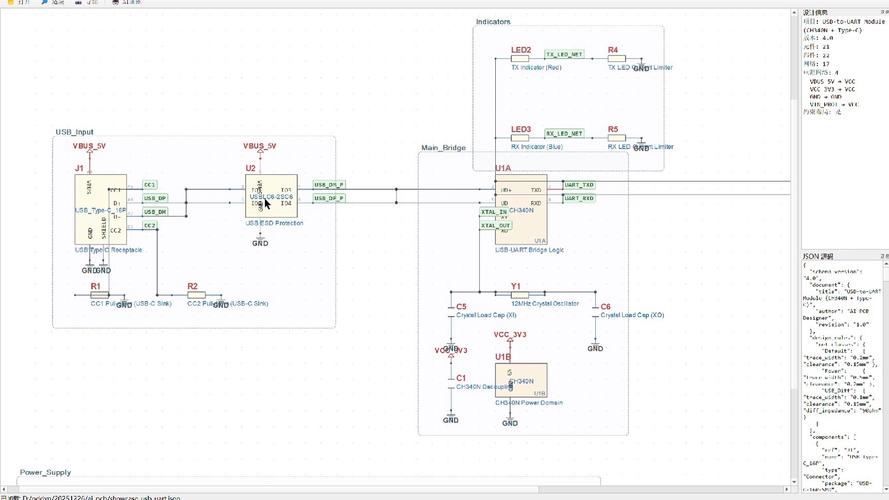The width and height of the screenshot is (889, 500).
Task: Click the Power_Supply group title
Action: pos(45,472)
